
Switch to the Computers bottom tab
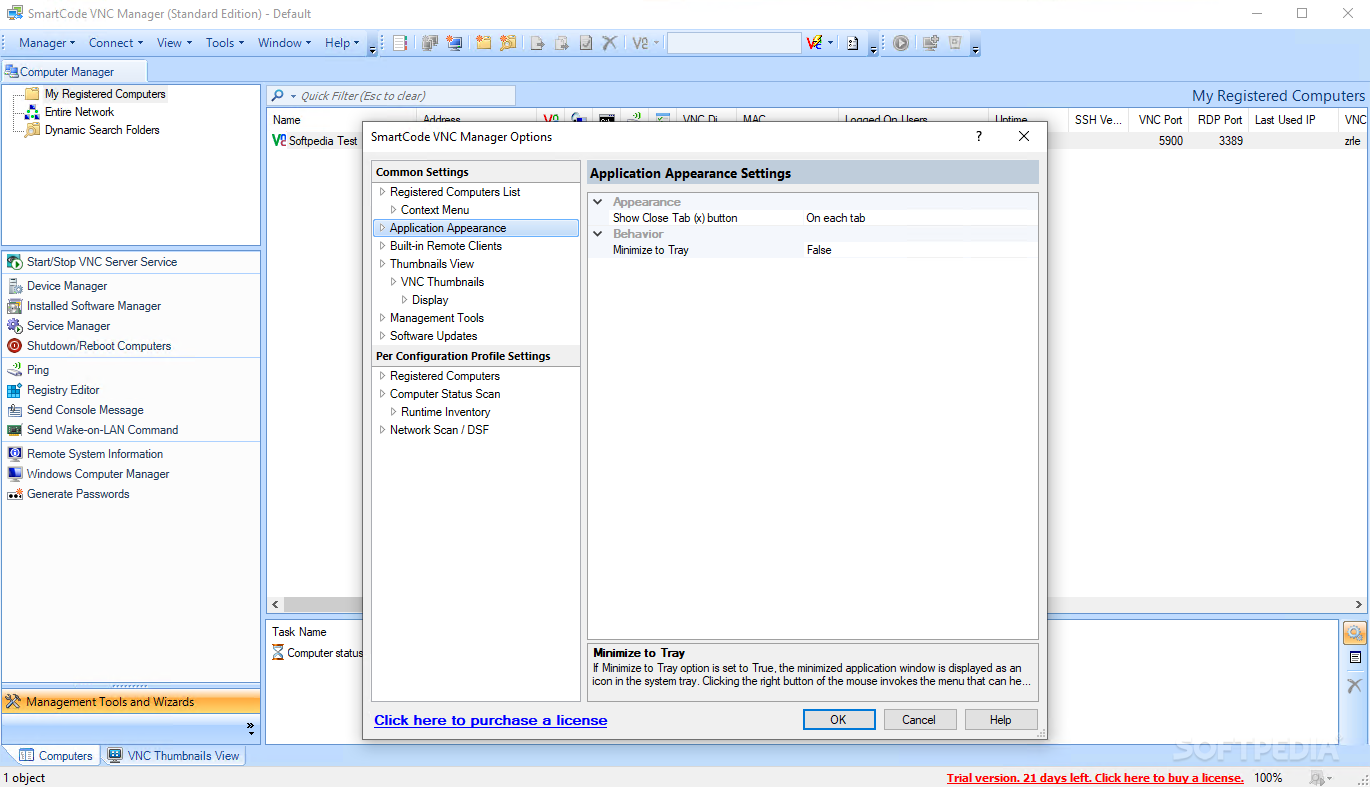(x=55, y=756)
